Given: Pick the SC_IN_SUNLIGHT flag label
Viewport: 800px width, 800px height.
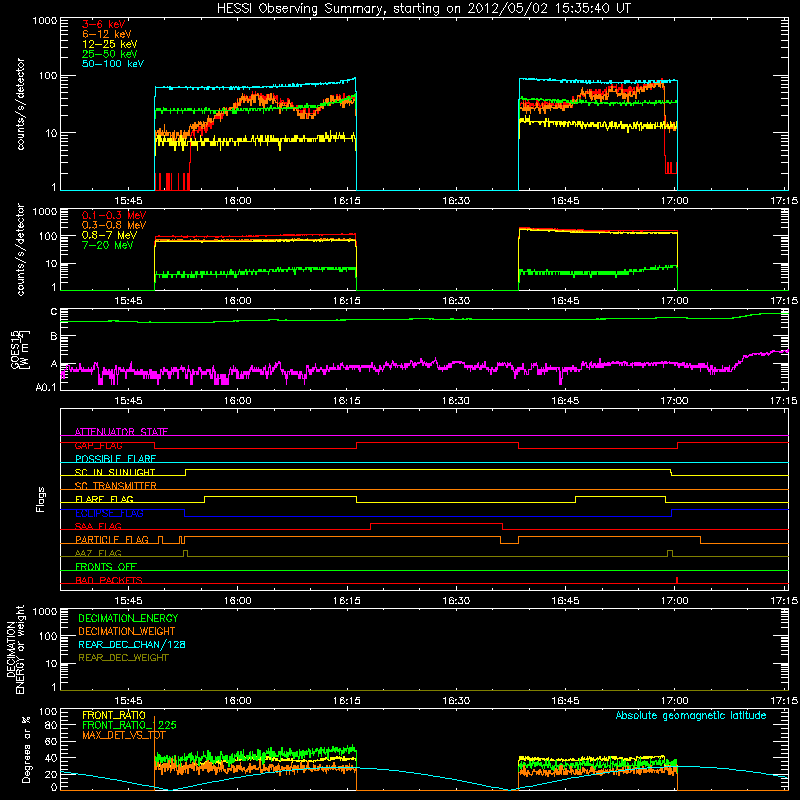Looking at the screenshot, I should 115,472.
